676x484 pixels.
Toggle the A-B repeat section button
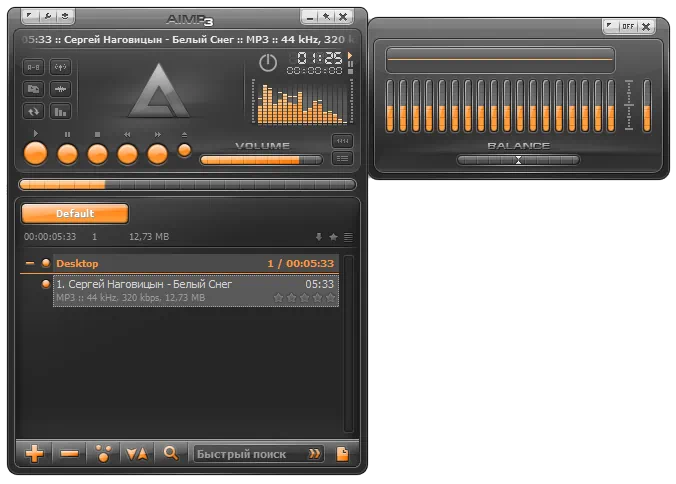(x=33, y=67)
